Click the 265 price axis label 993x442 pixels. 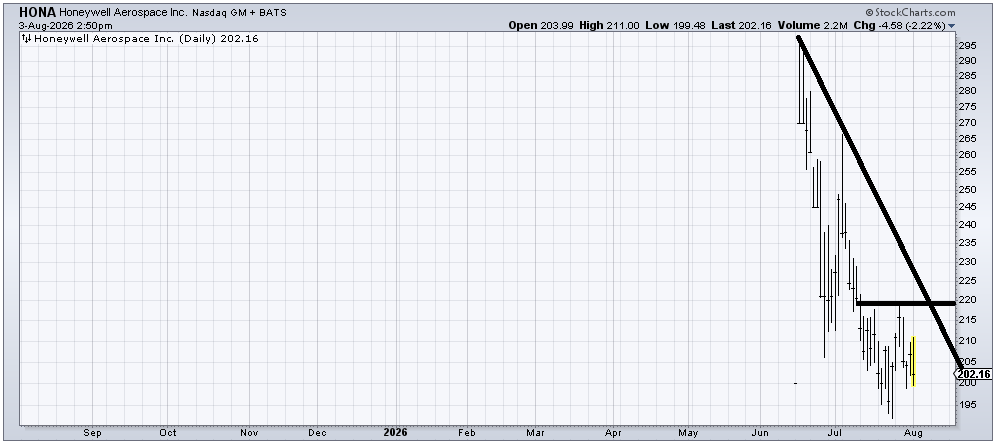pyautogui.click(x=966, y=139)
